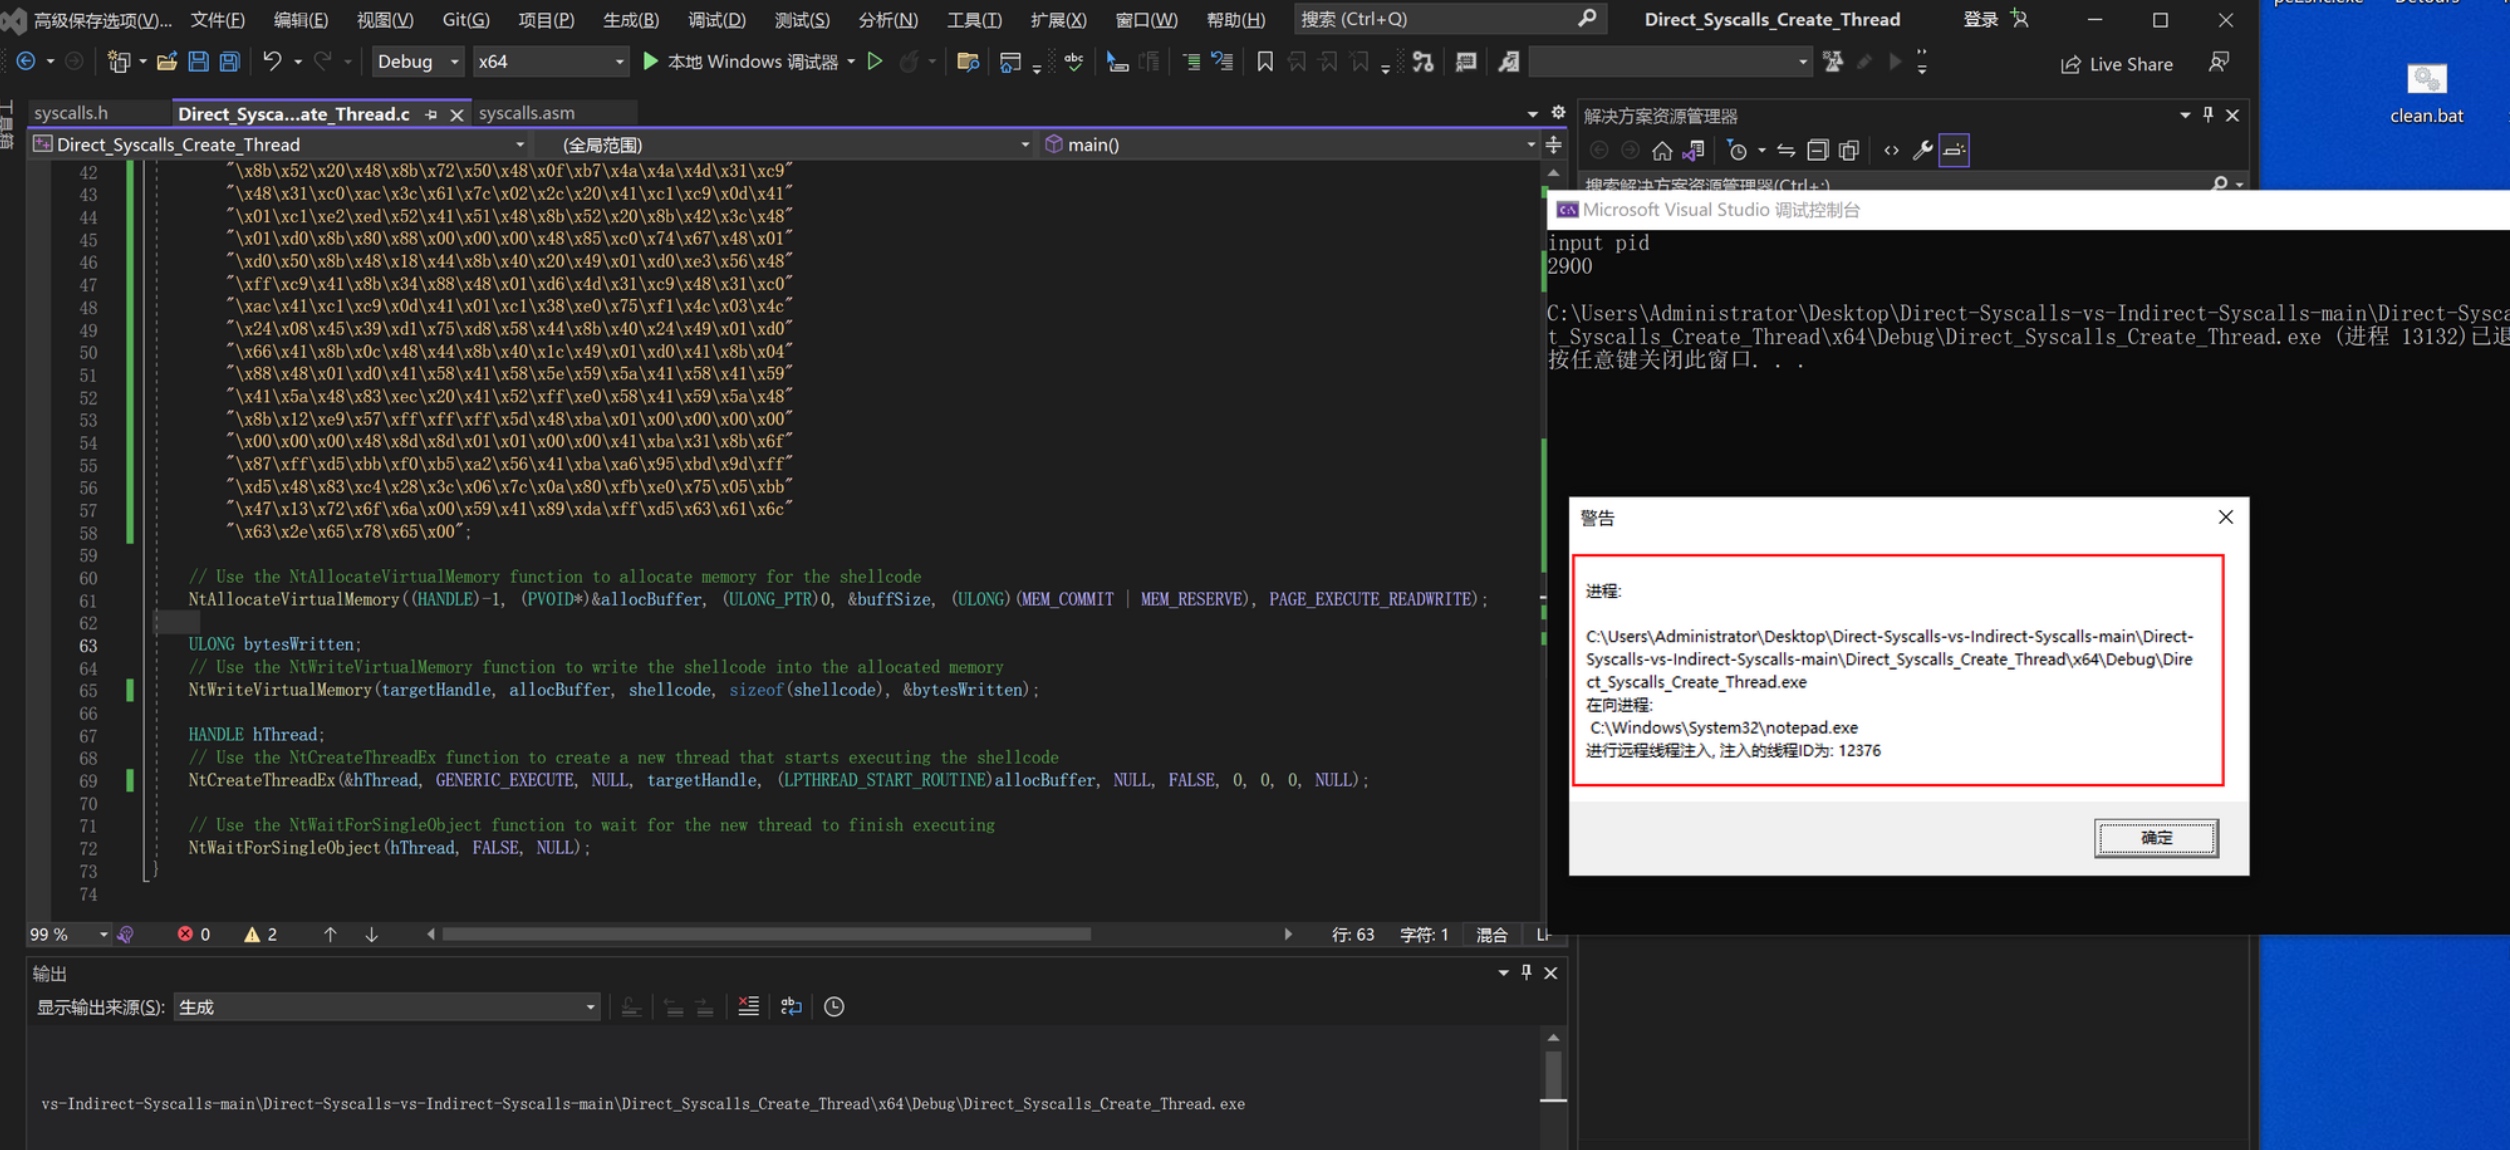Image resolution: width=2510 pixels, height=1150 pixels.
Task: Collapse all items in Solution Explorer
Action: point(1817,151)
